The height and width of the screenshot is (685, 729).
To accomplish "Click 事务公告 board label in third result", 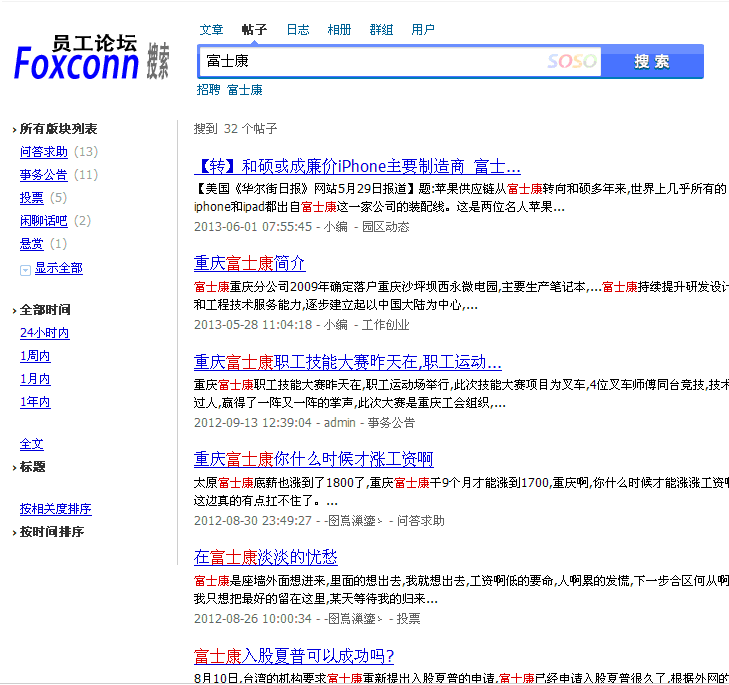I will (391, 423).
